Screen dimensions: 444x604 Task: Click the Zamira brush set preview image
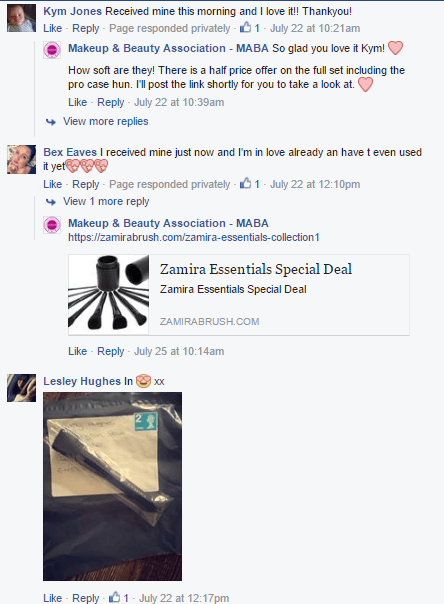[109, 295]
